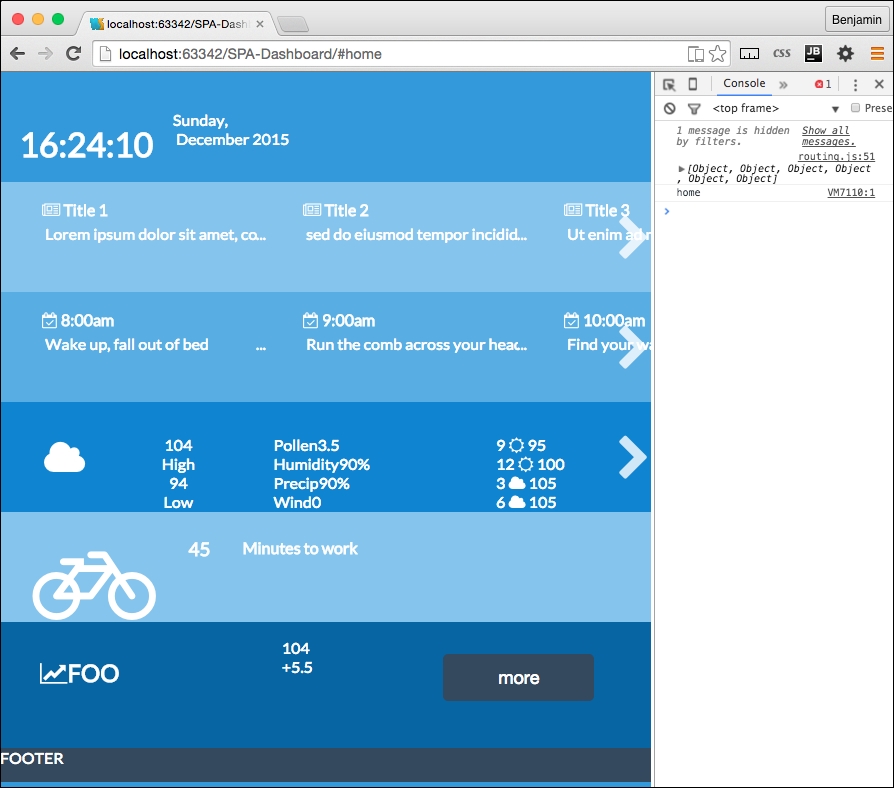Open the gear extension icon in toolbar
This screenshot has width=894, height=788.
point(845,54)
